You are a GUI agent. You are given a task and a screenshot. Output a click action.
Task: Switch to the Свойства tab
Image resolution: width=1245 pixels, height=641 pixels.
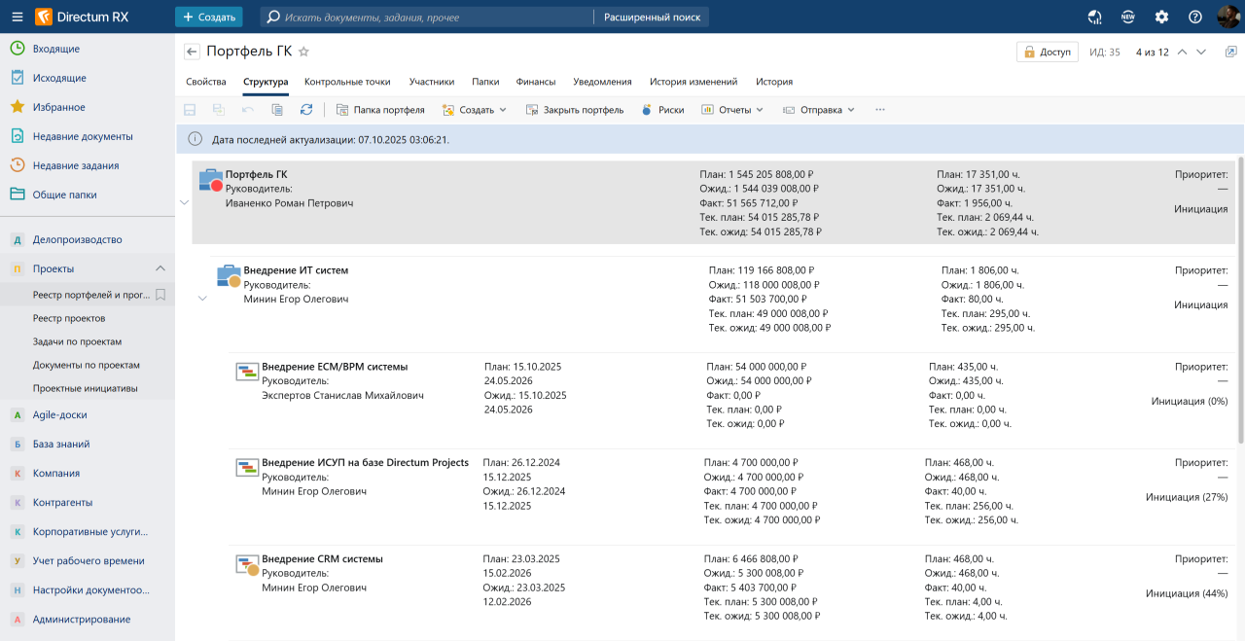click(206, 82)
